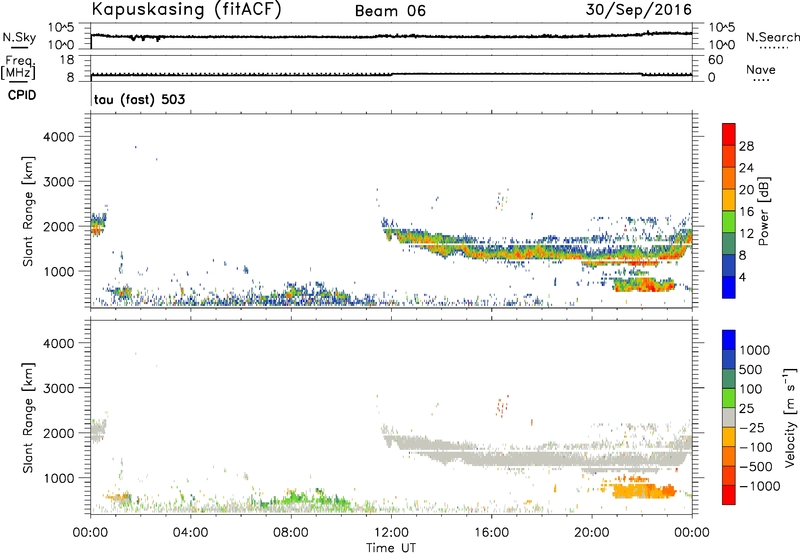The image size is (800, 554).
Task: Click the "Nave" legend label
Action: point(761,70)
